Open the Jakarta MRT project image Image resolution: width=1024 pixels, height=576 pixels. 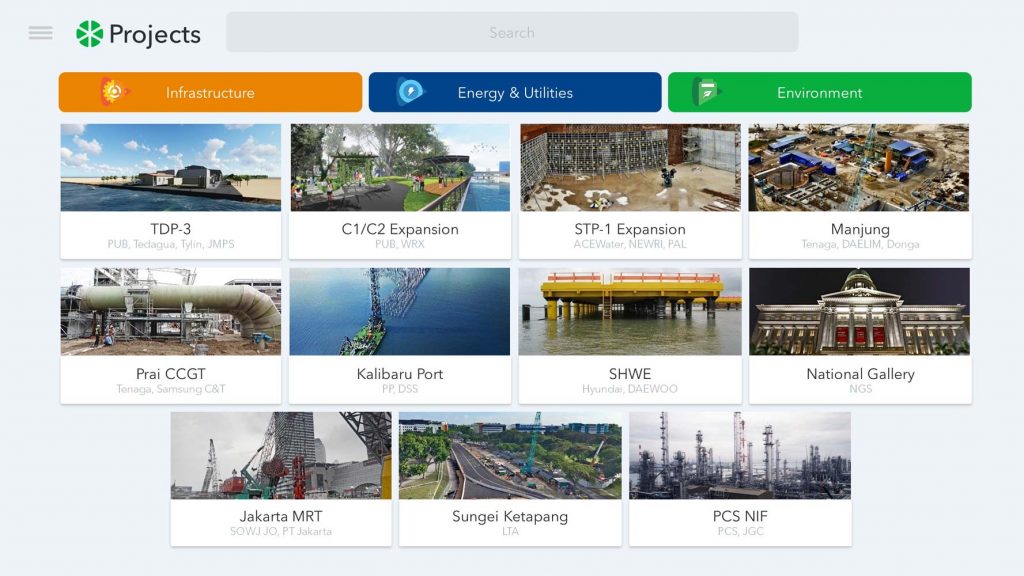[x=281, y=455]
